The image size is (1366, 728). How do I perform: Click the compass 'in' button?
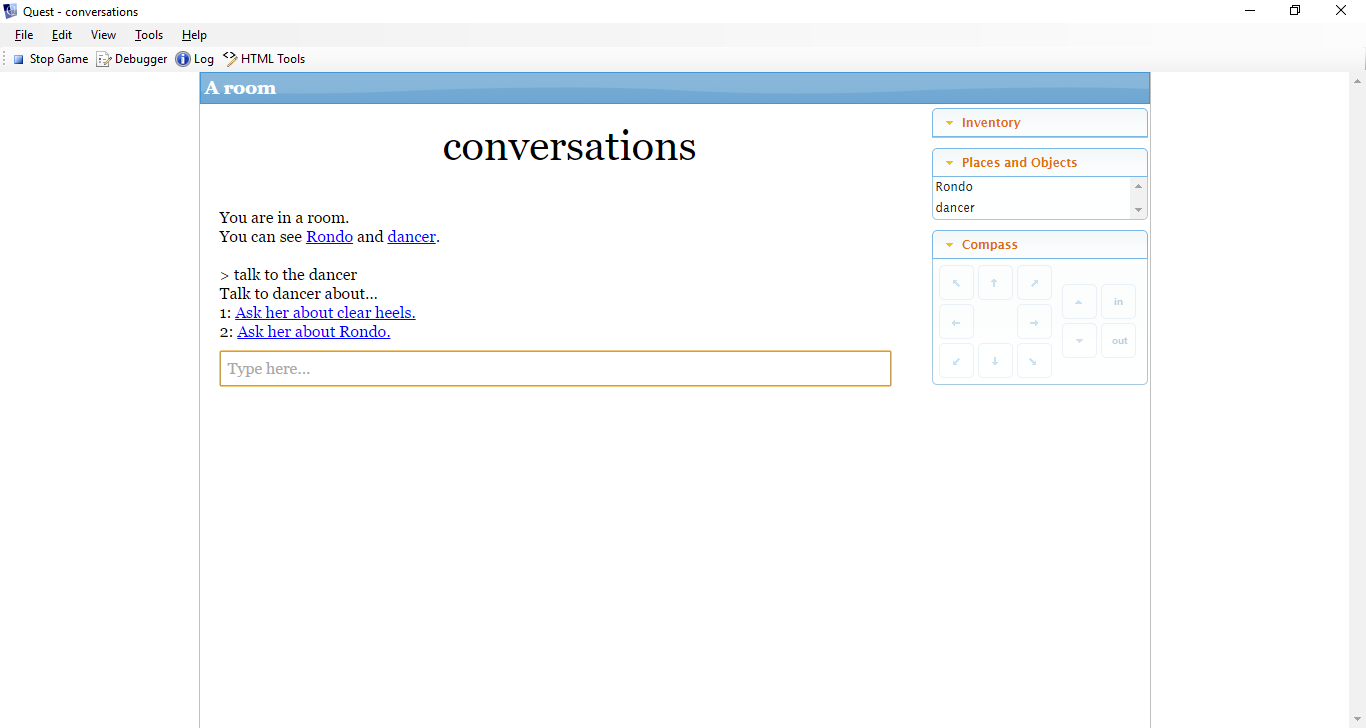(1118, 302)
